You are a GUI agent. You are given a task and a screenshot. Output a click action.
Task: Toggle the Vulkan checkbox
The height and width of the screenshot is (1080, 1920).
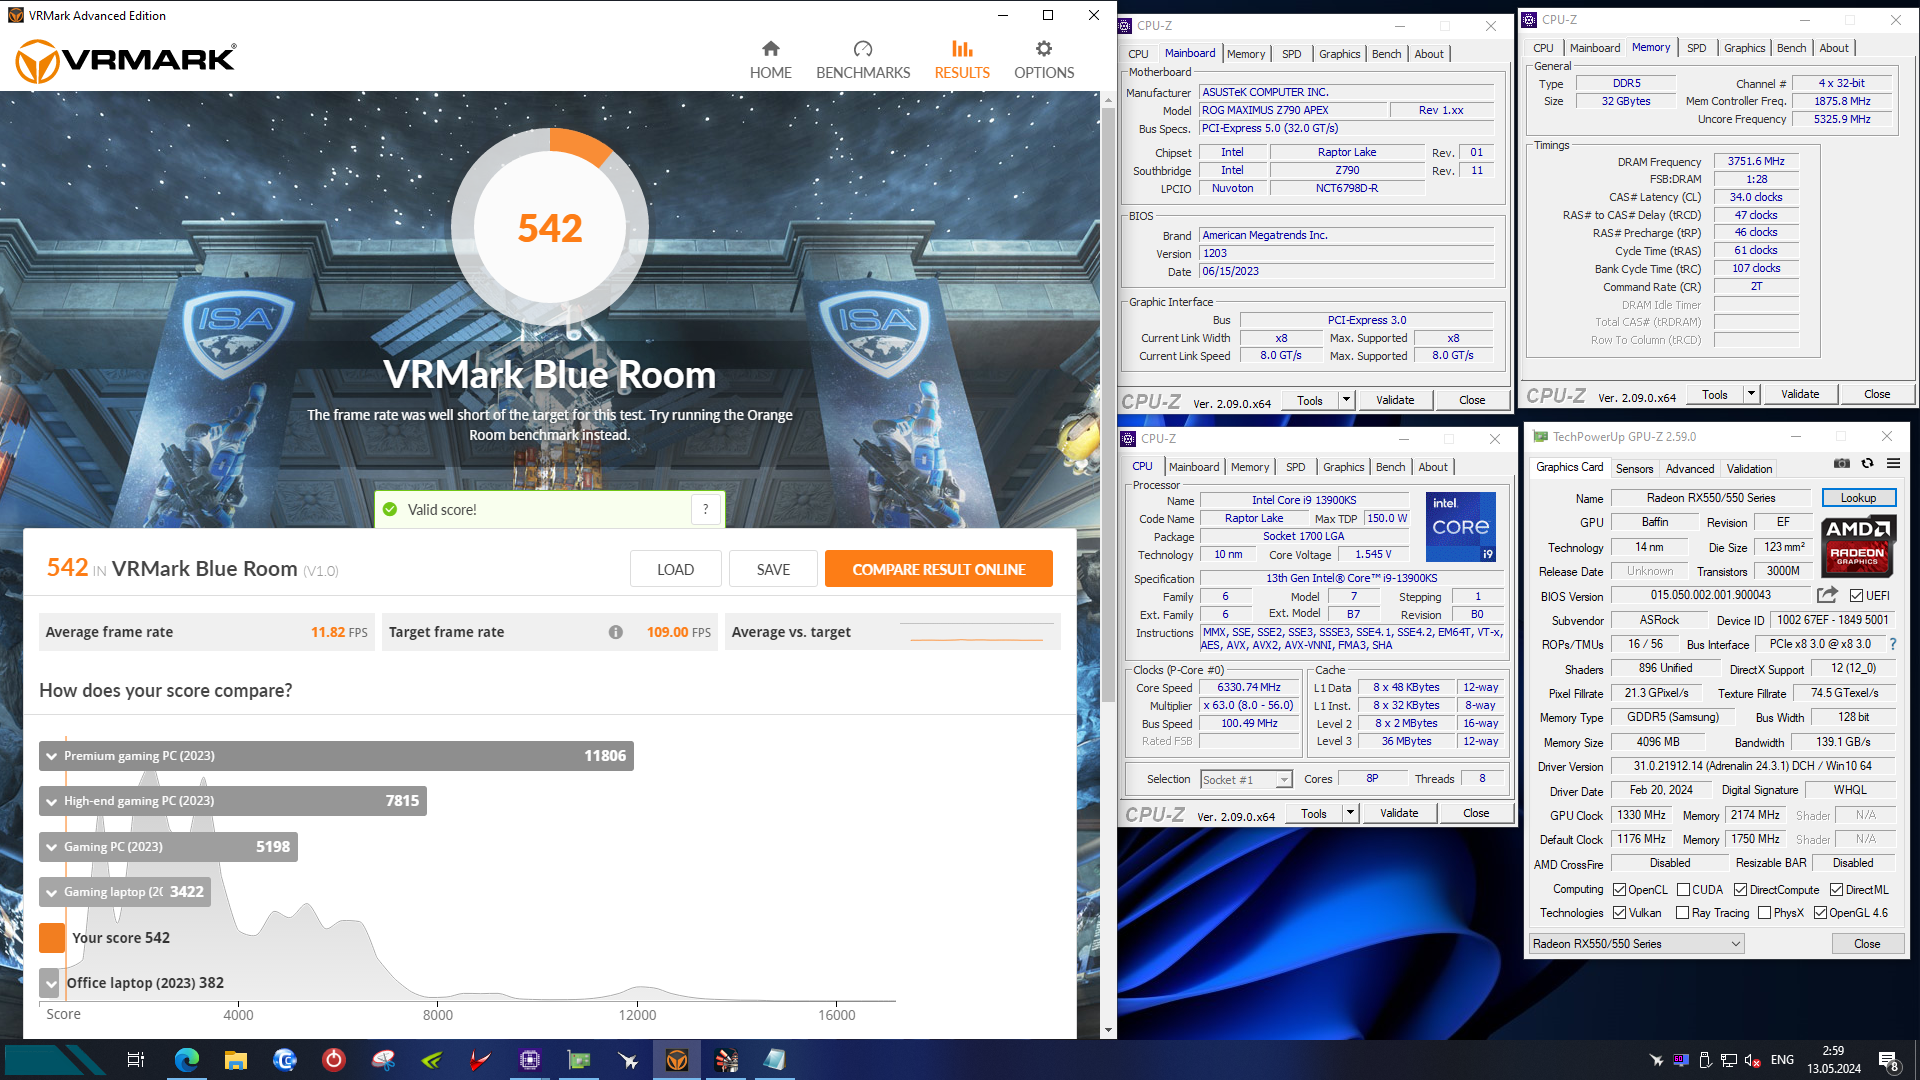(1619, 913)
